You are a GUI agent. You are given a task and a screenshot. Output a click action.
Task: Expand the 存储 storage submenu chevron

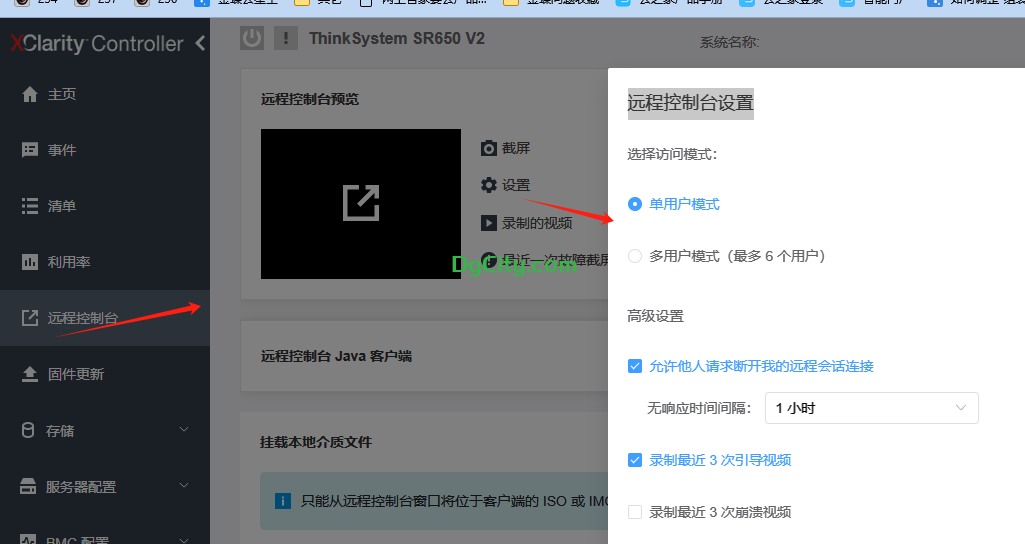pyautogui.click(x=184, y=430)
